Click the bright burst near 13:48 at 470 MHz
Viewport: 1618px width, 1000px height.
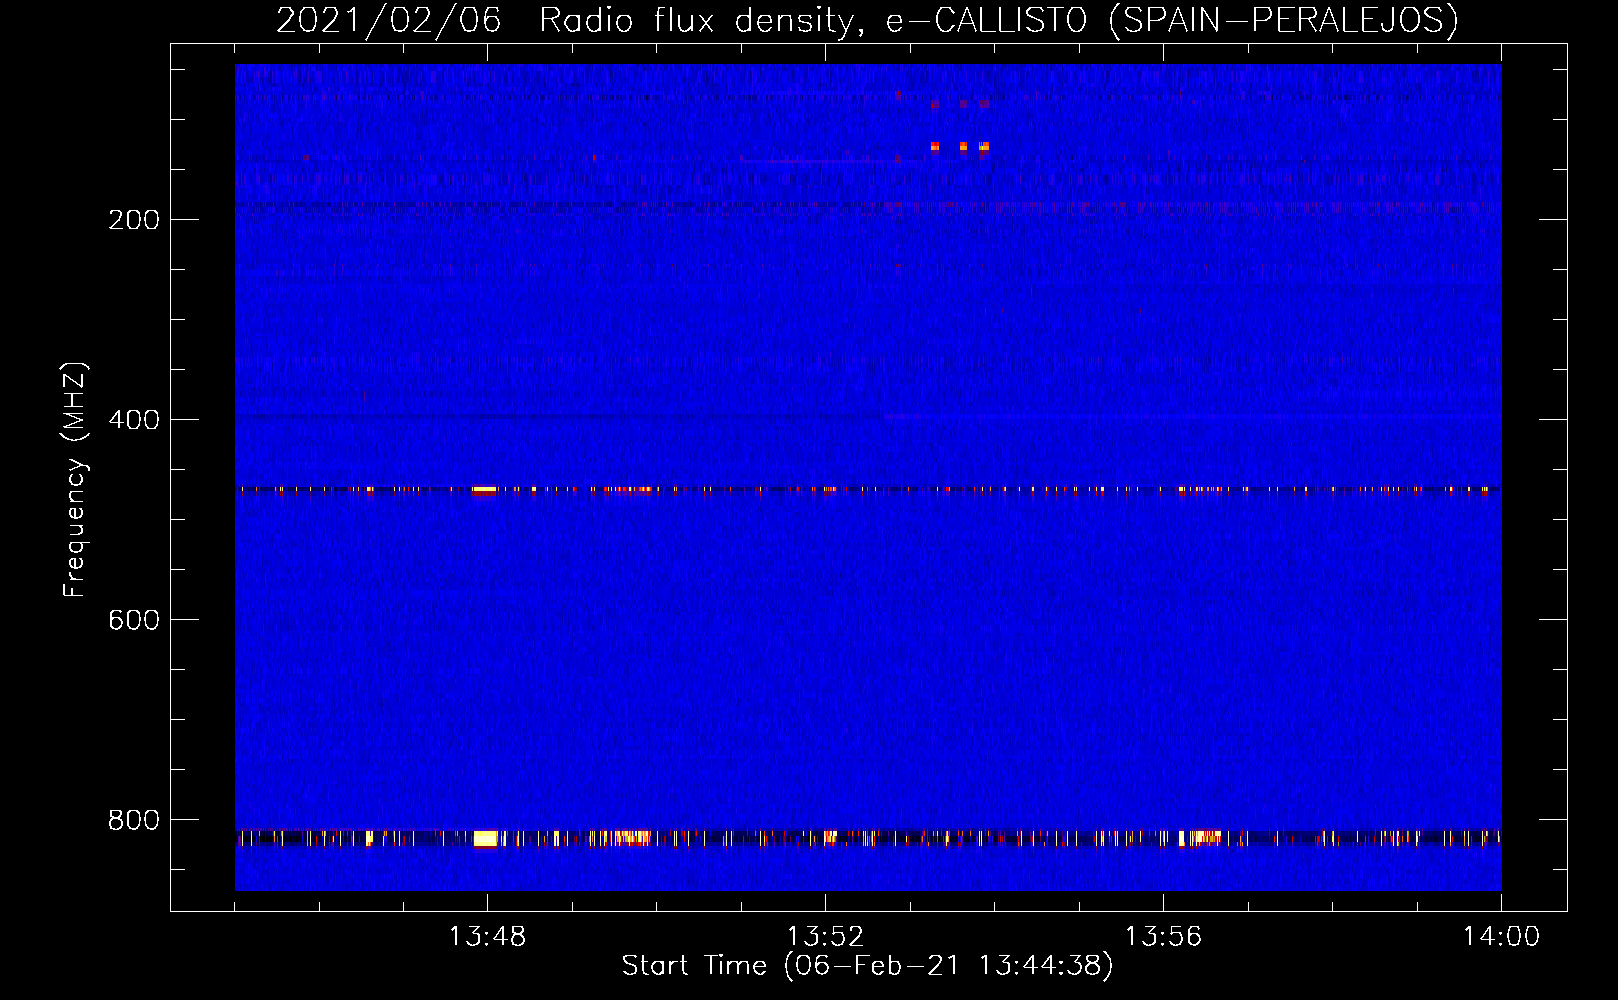(485, 490)
